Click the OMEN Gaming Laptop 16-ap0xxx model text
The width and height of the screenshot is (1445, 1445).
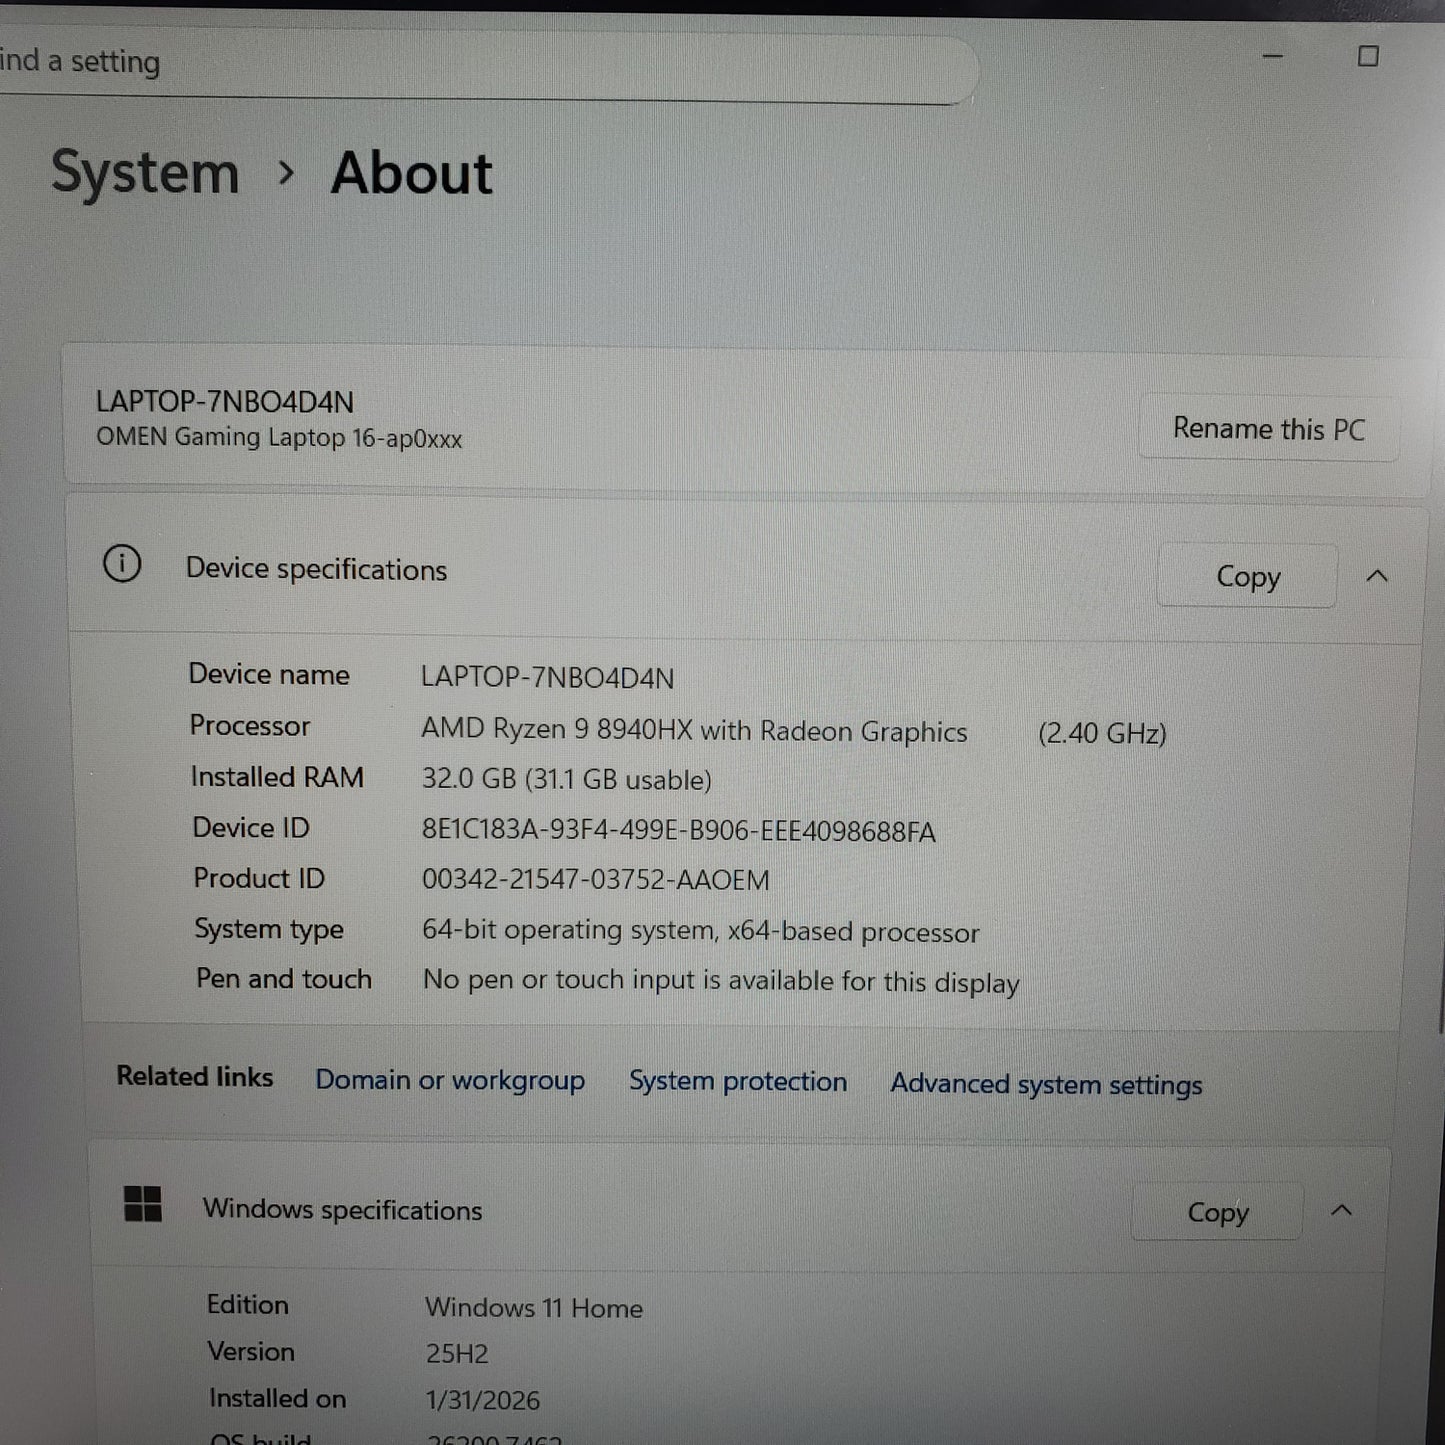pyautogui.click(x=279, y=438)
